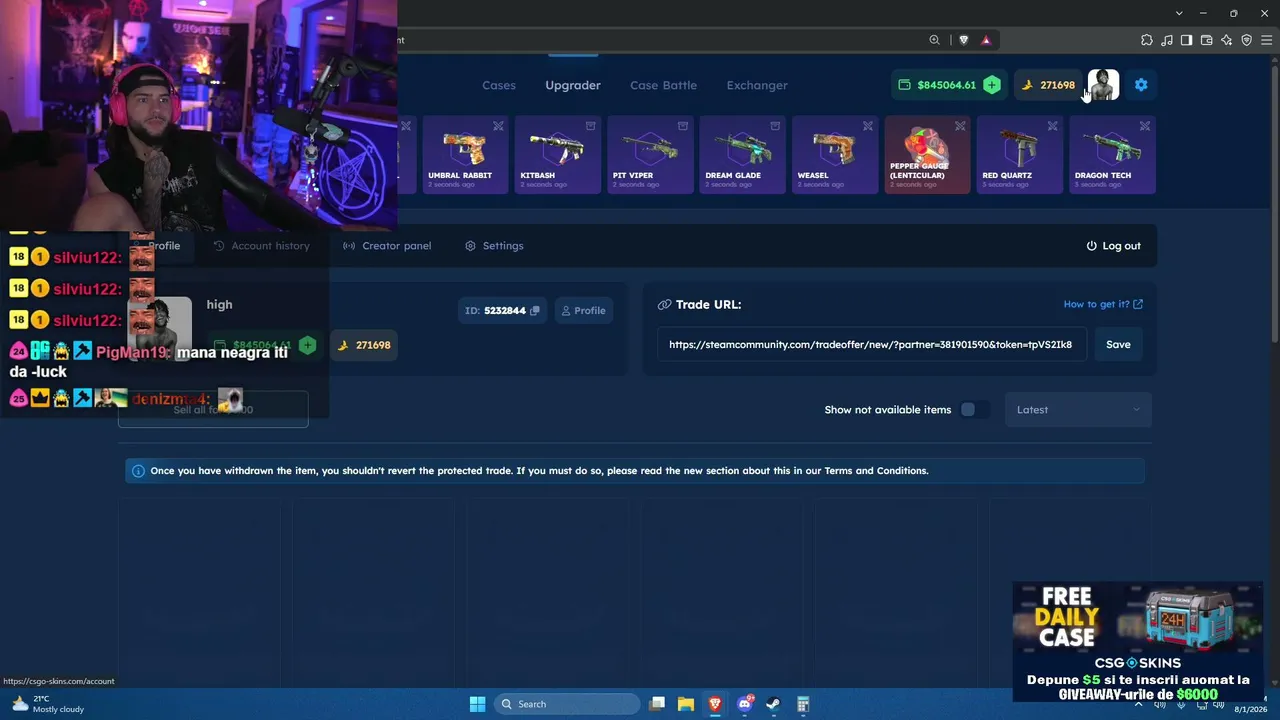Select the Kitbash drop card
Screen dimensions: 1280x720
[557, 155]
